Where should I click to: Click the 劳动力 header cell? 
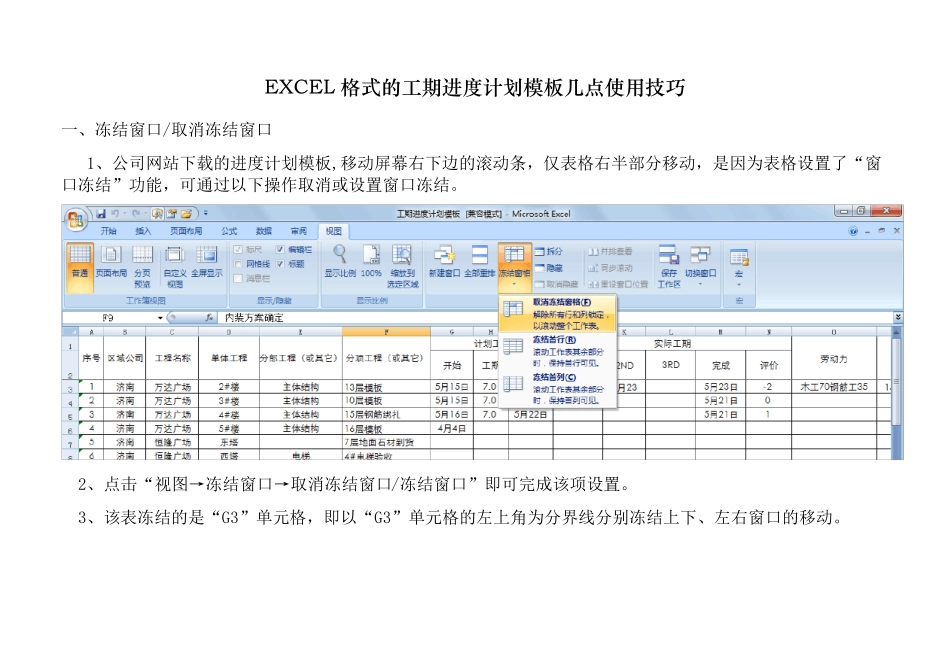tap(834, 358)
